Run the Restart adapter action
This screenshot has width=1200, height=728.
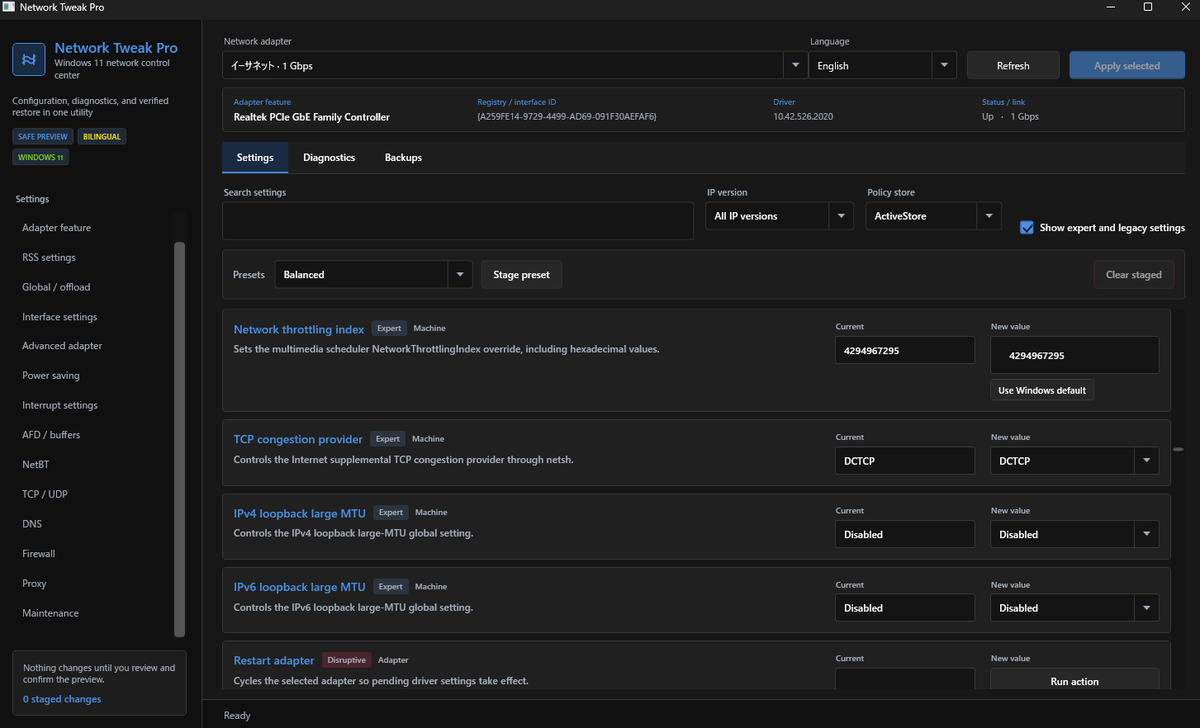point(1075,681)
